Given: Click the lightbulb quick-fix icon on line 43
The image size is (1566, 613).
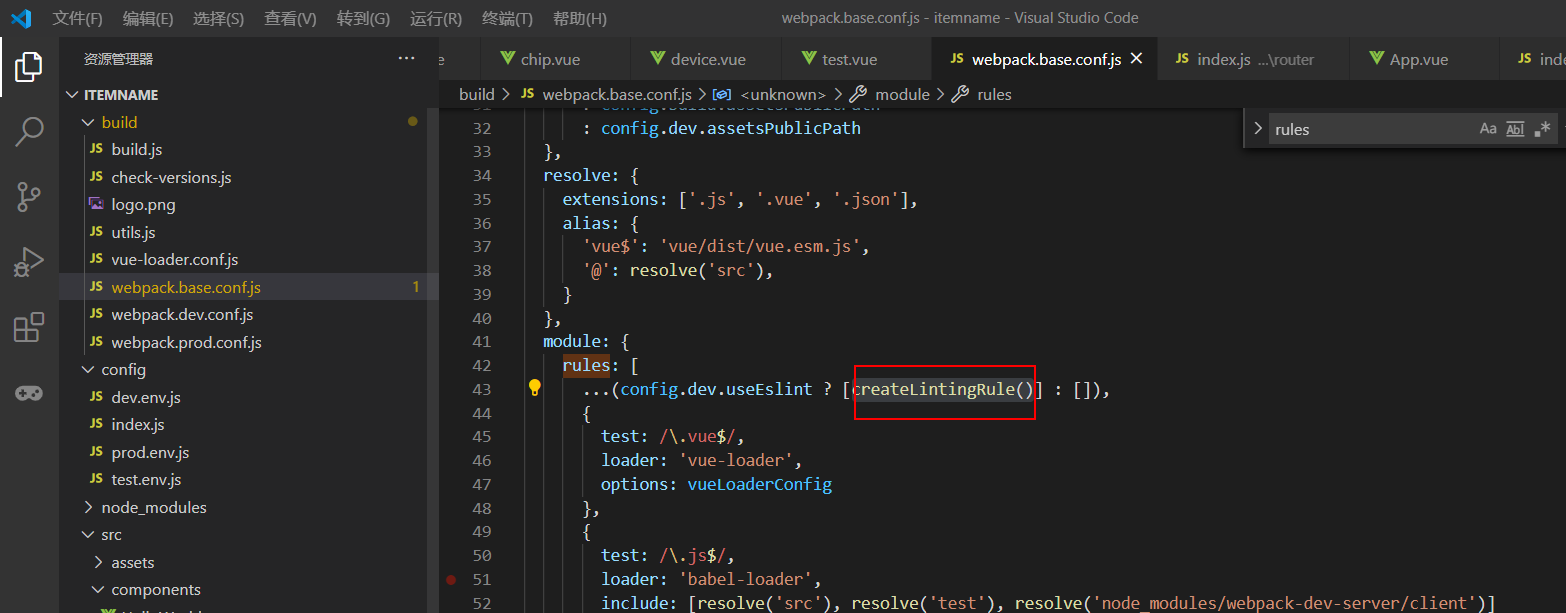Looking at the screenshot, I should pos(535,388).
